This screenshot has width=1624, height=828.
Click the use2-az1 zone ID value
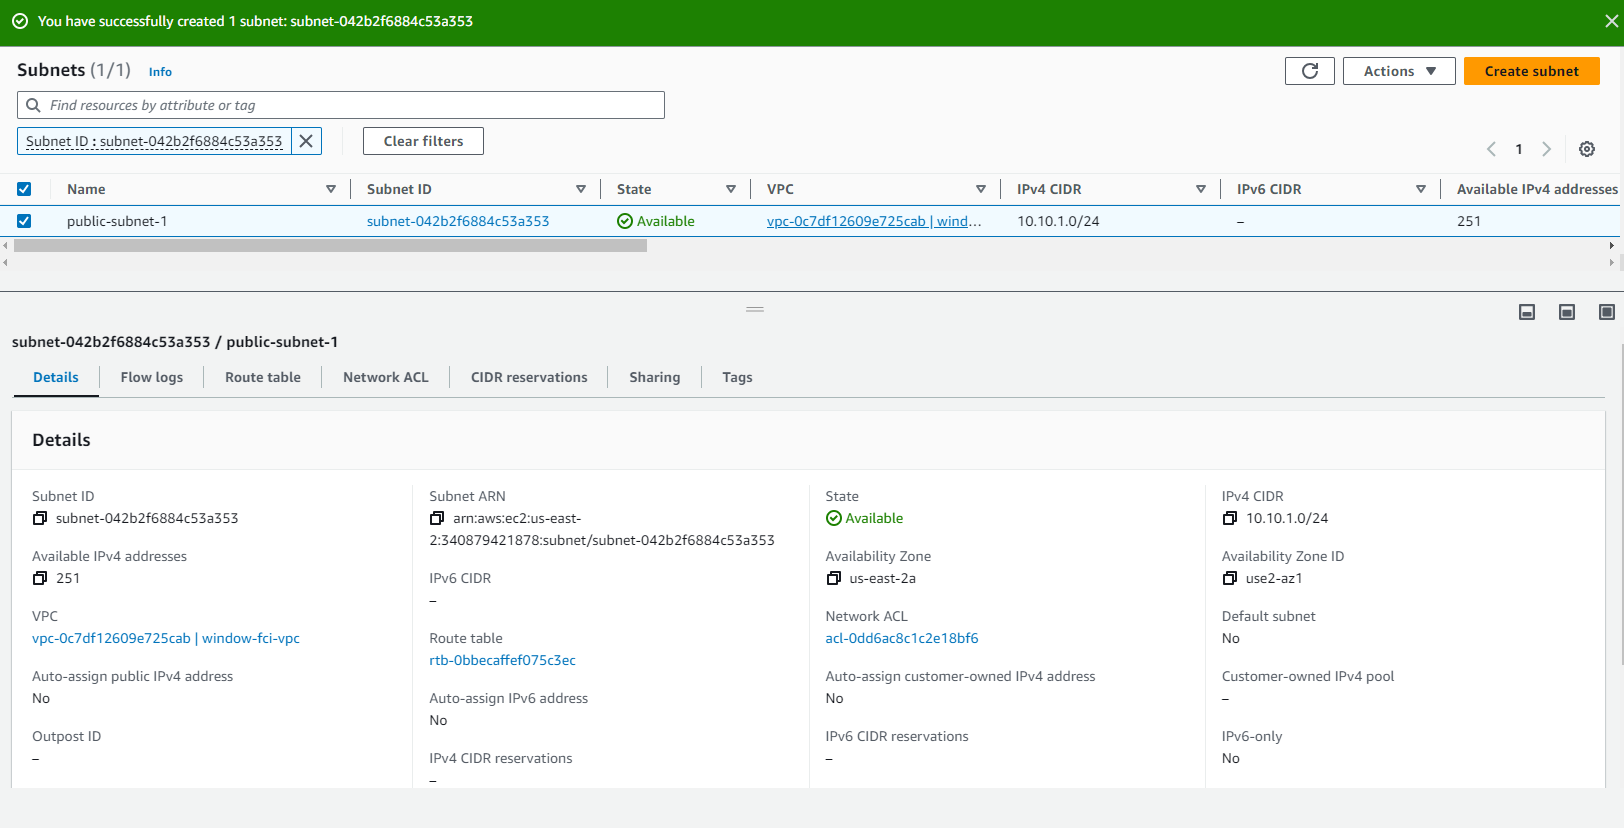[1274, 578]
